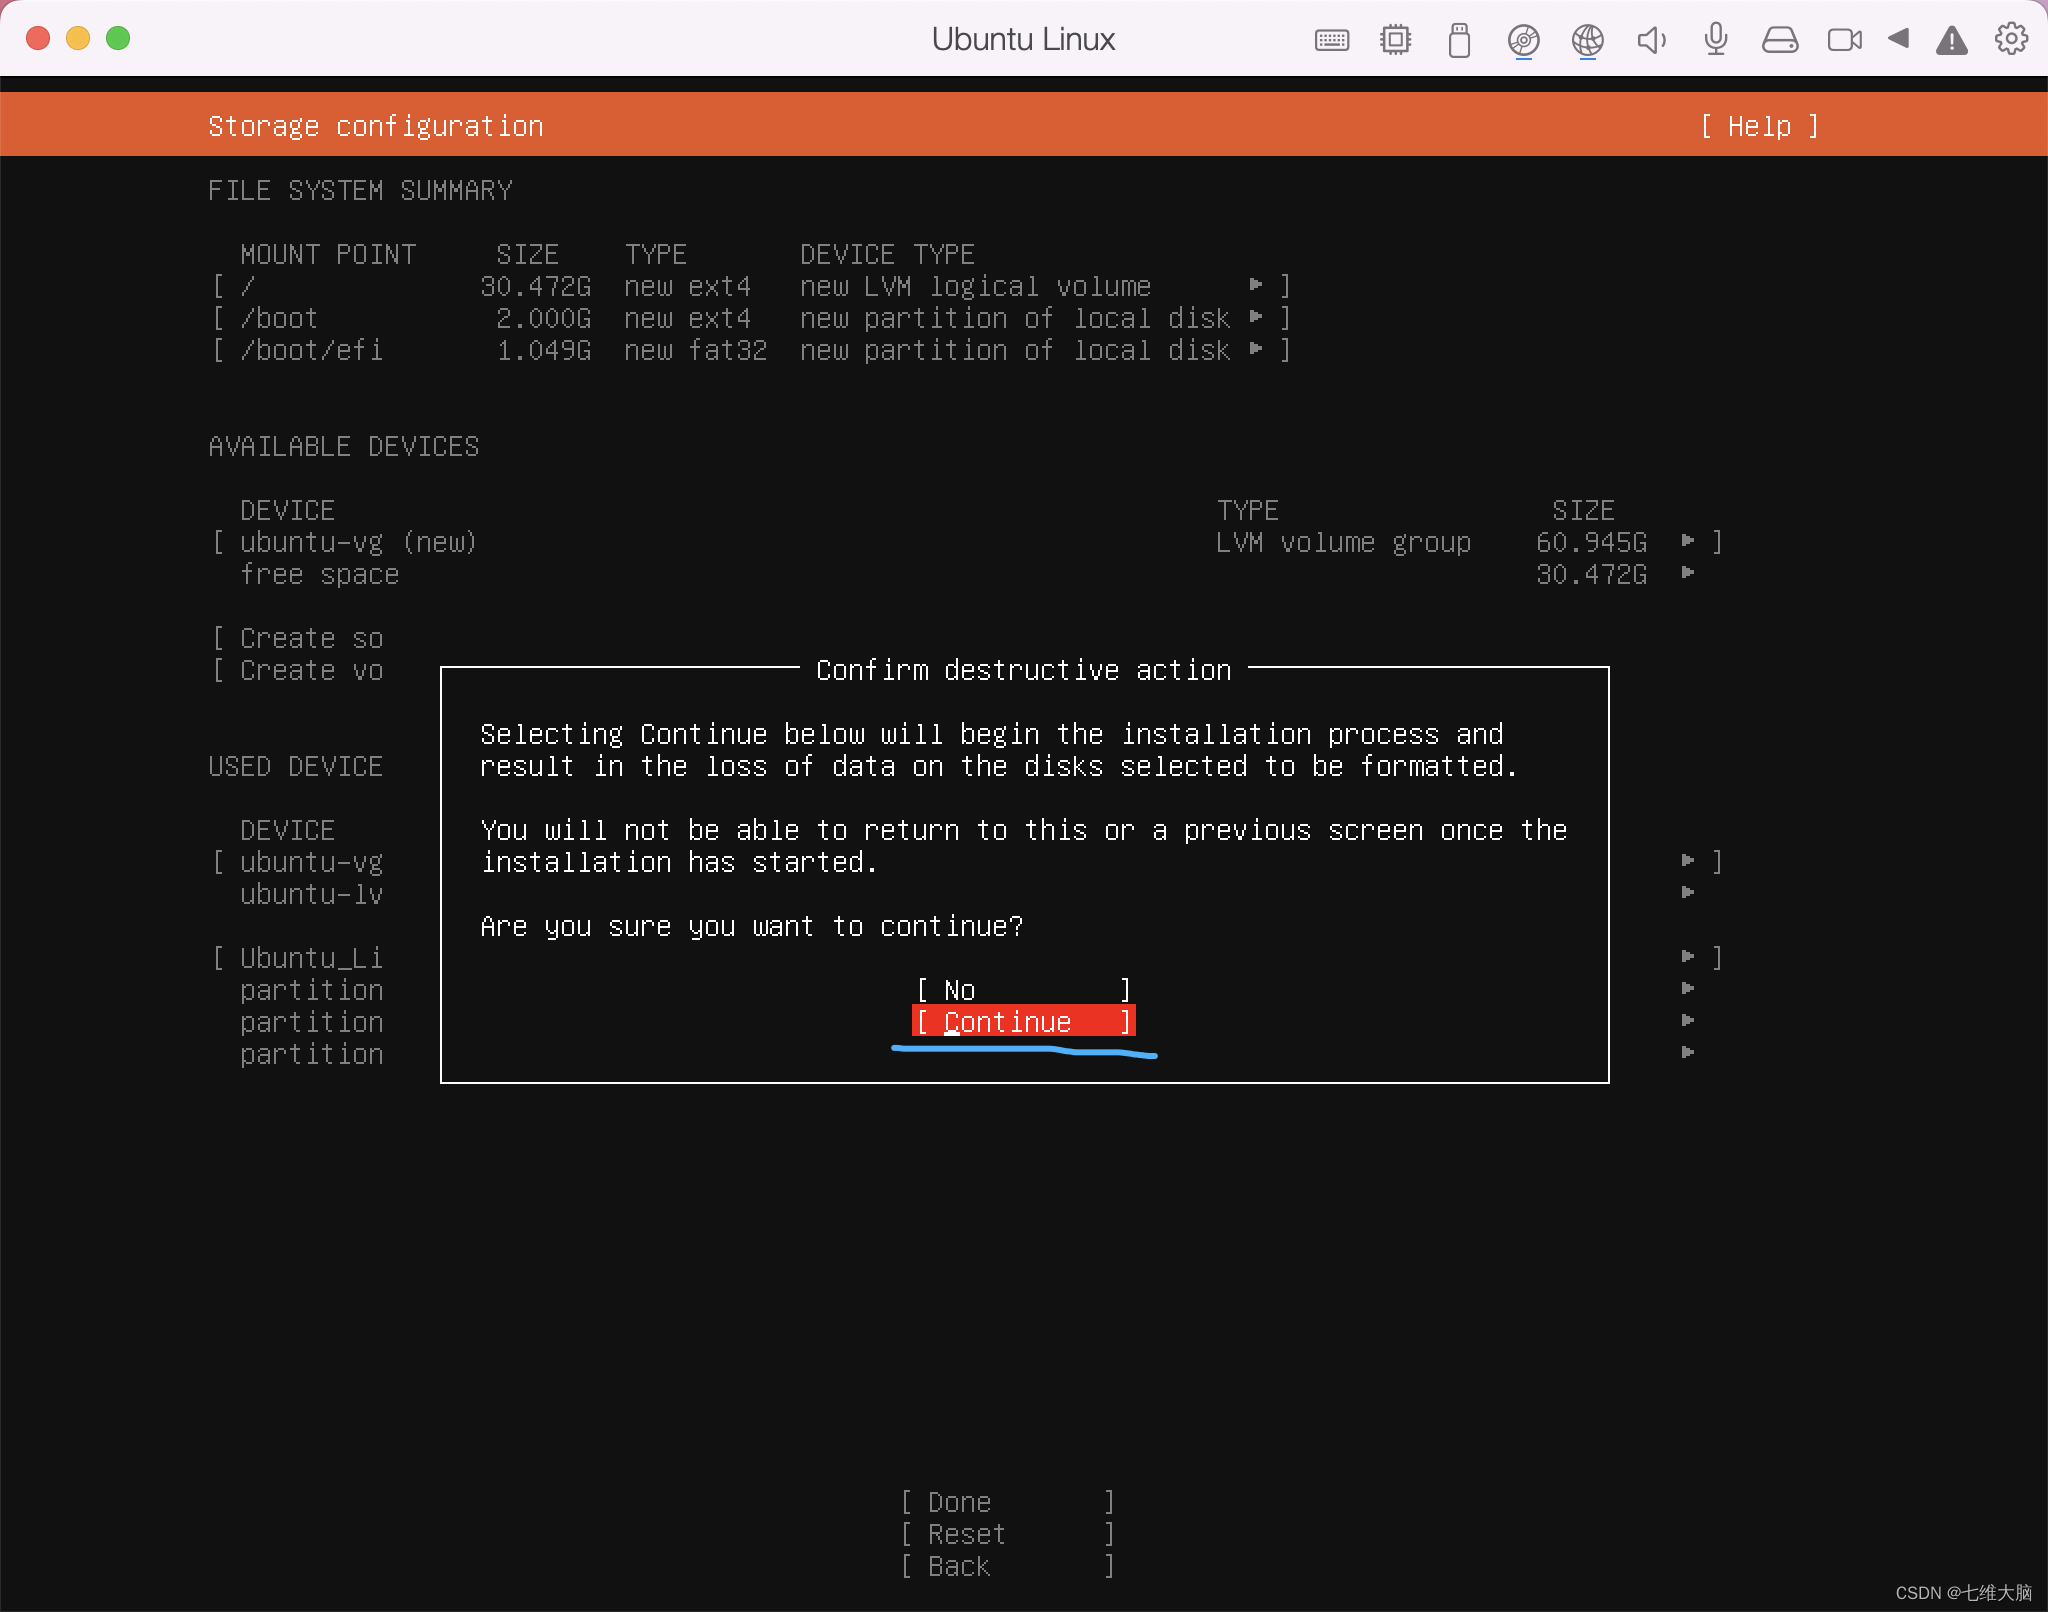2048x1612 pixels.
Task: Expand the ubuntu-vg (new) 60.945G arrow
Action: tap(1688, 541)
